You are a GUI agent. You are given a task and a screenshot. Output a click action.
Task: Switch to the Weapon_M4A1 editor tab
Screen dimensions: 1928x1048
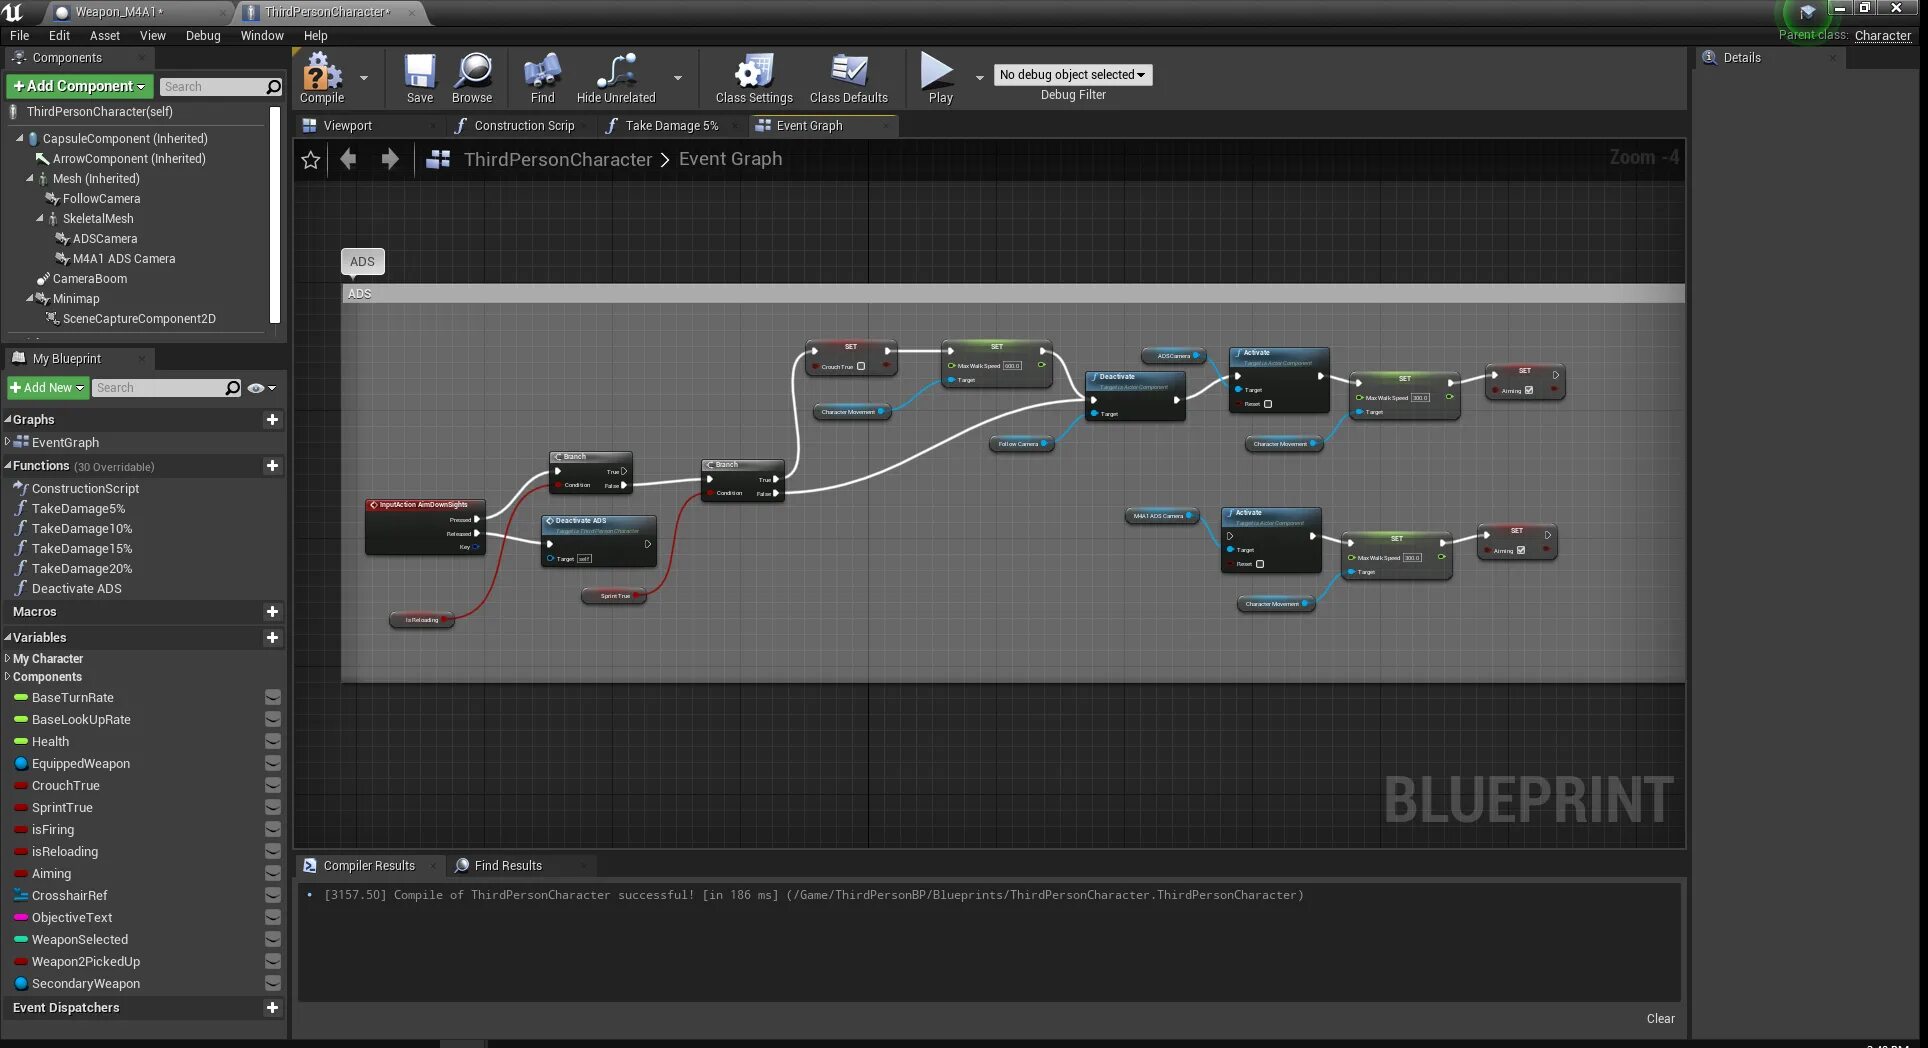(118, 12)
